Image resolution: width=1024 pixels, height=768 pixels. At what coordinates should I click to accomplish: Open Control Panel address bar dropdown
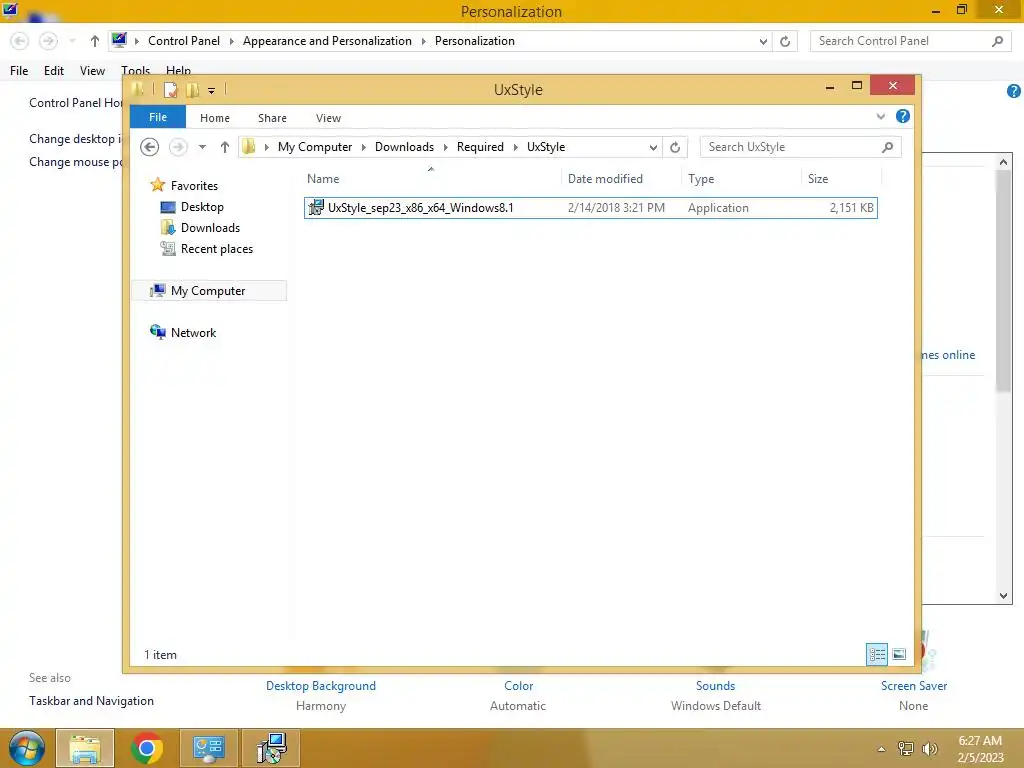pos(763,42)
